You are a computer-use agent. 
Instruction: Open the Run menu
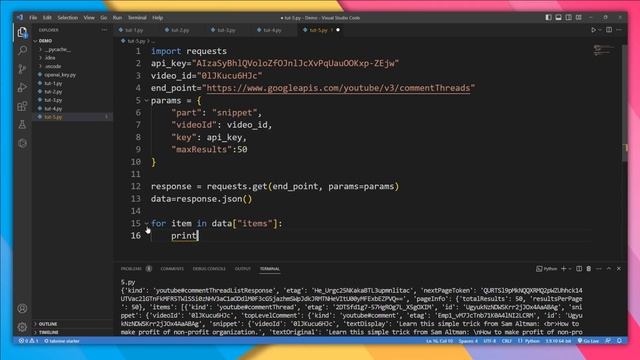(117, 18)
